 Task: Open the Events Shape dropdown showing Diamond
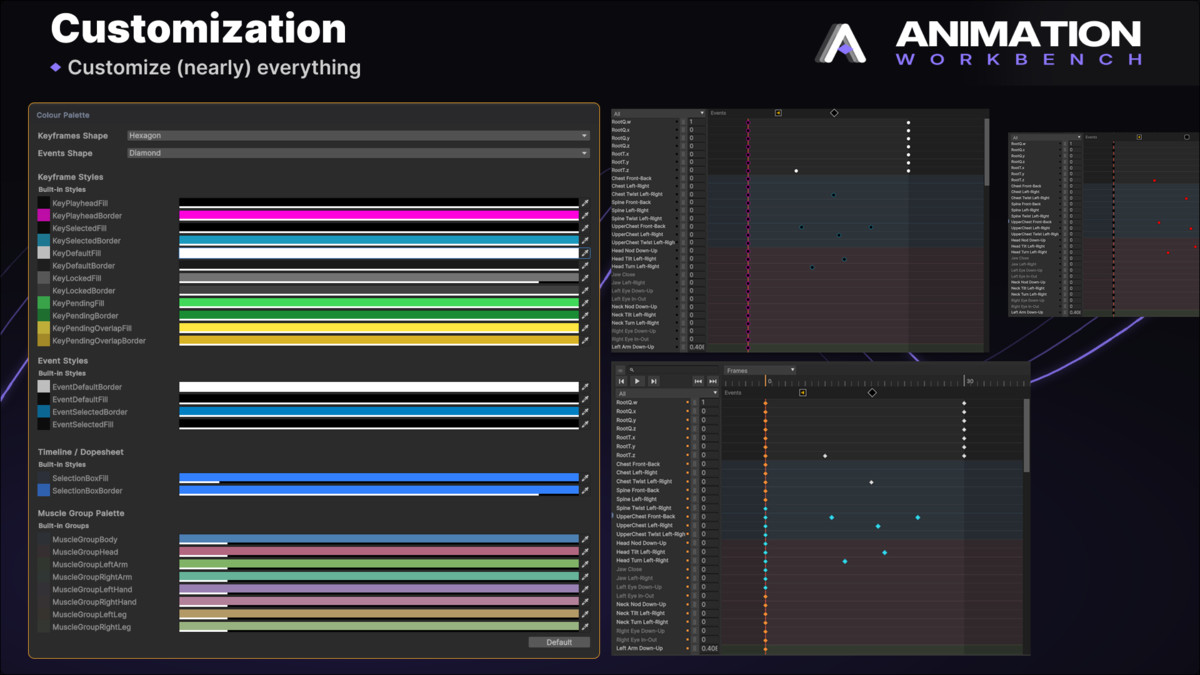pos(358,153)
